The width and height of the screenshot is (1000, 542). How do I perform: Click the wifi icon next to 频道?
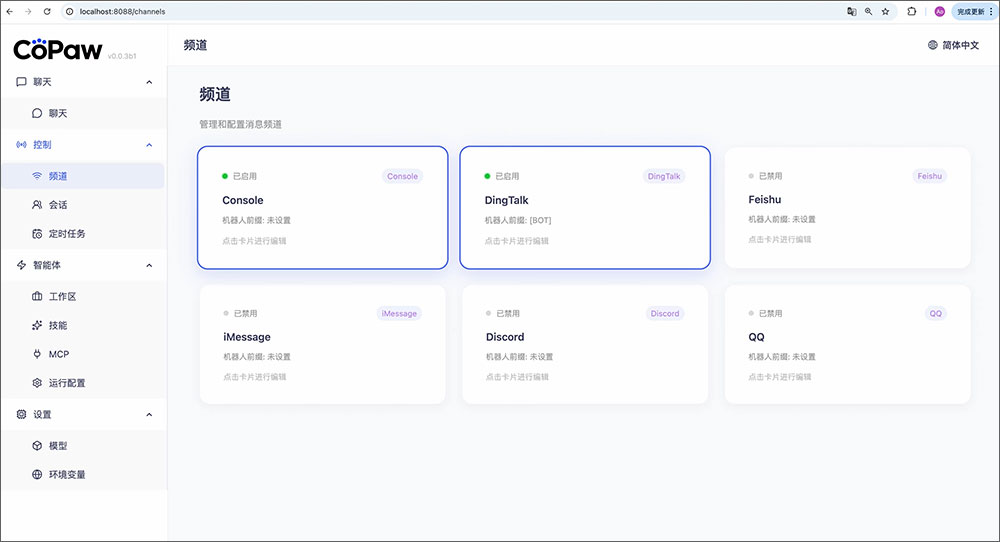coord(37,176)
